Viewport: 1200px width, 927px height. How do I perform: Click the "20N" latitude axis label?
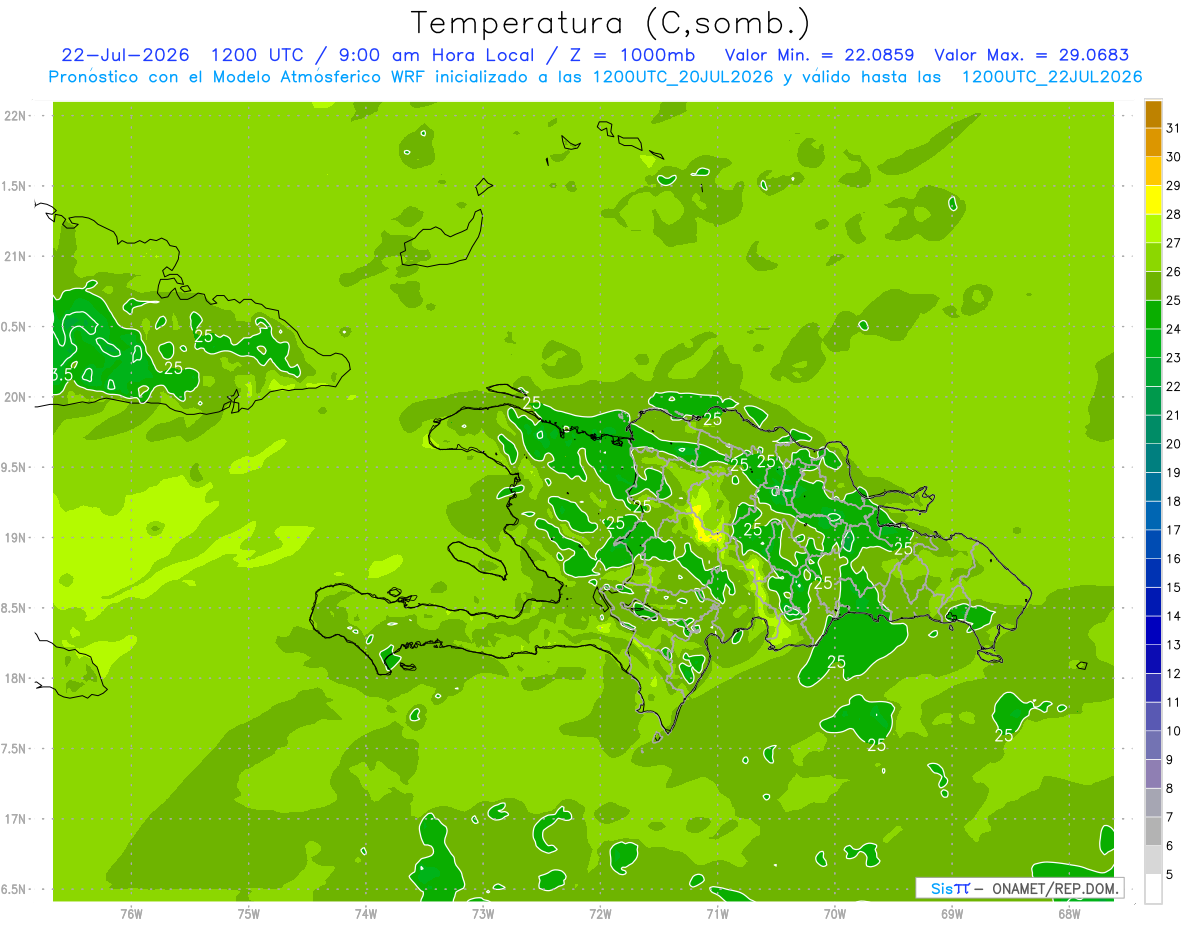coord(15,397)
